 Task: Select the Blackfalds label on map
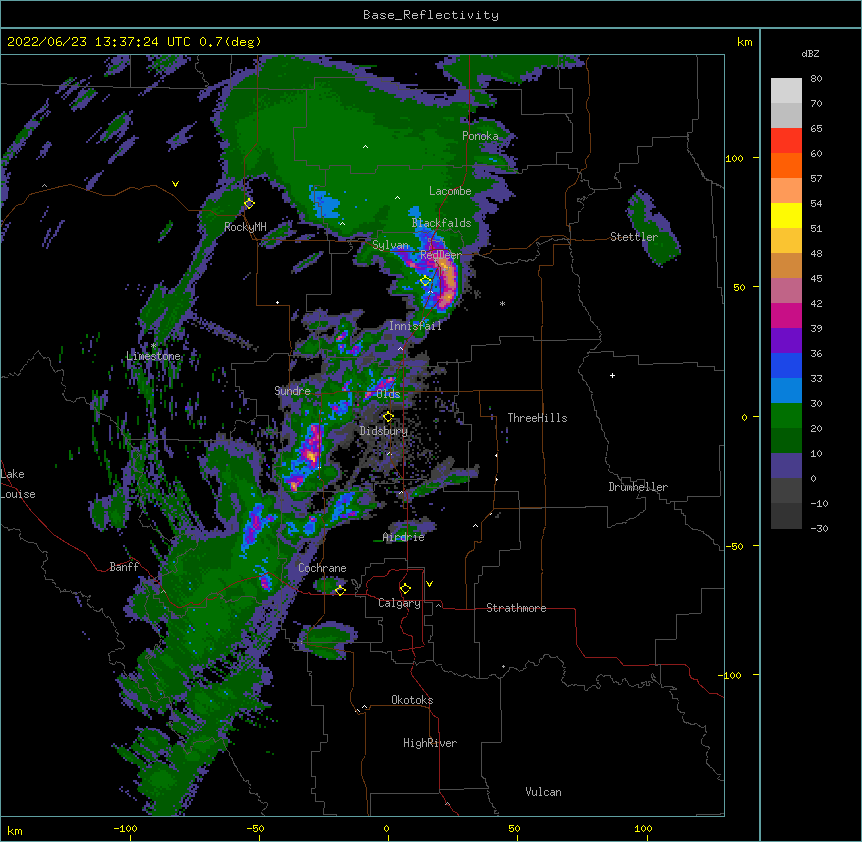441,223
